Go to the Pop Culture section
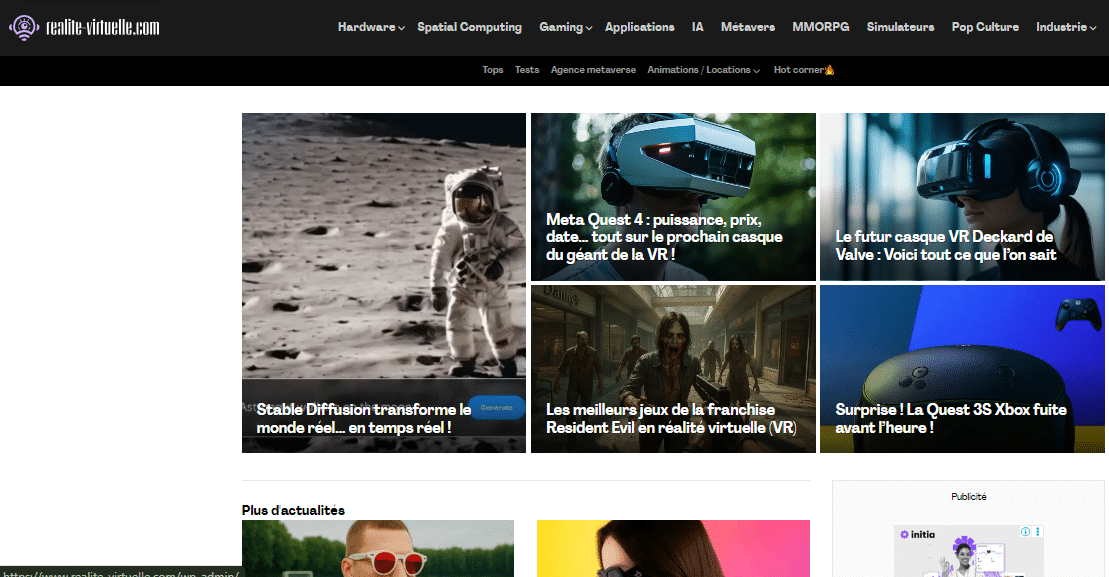 (x=985, y=27)
